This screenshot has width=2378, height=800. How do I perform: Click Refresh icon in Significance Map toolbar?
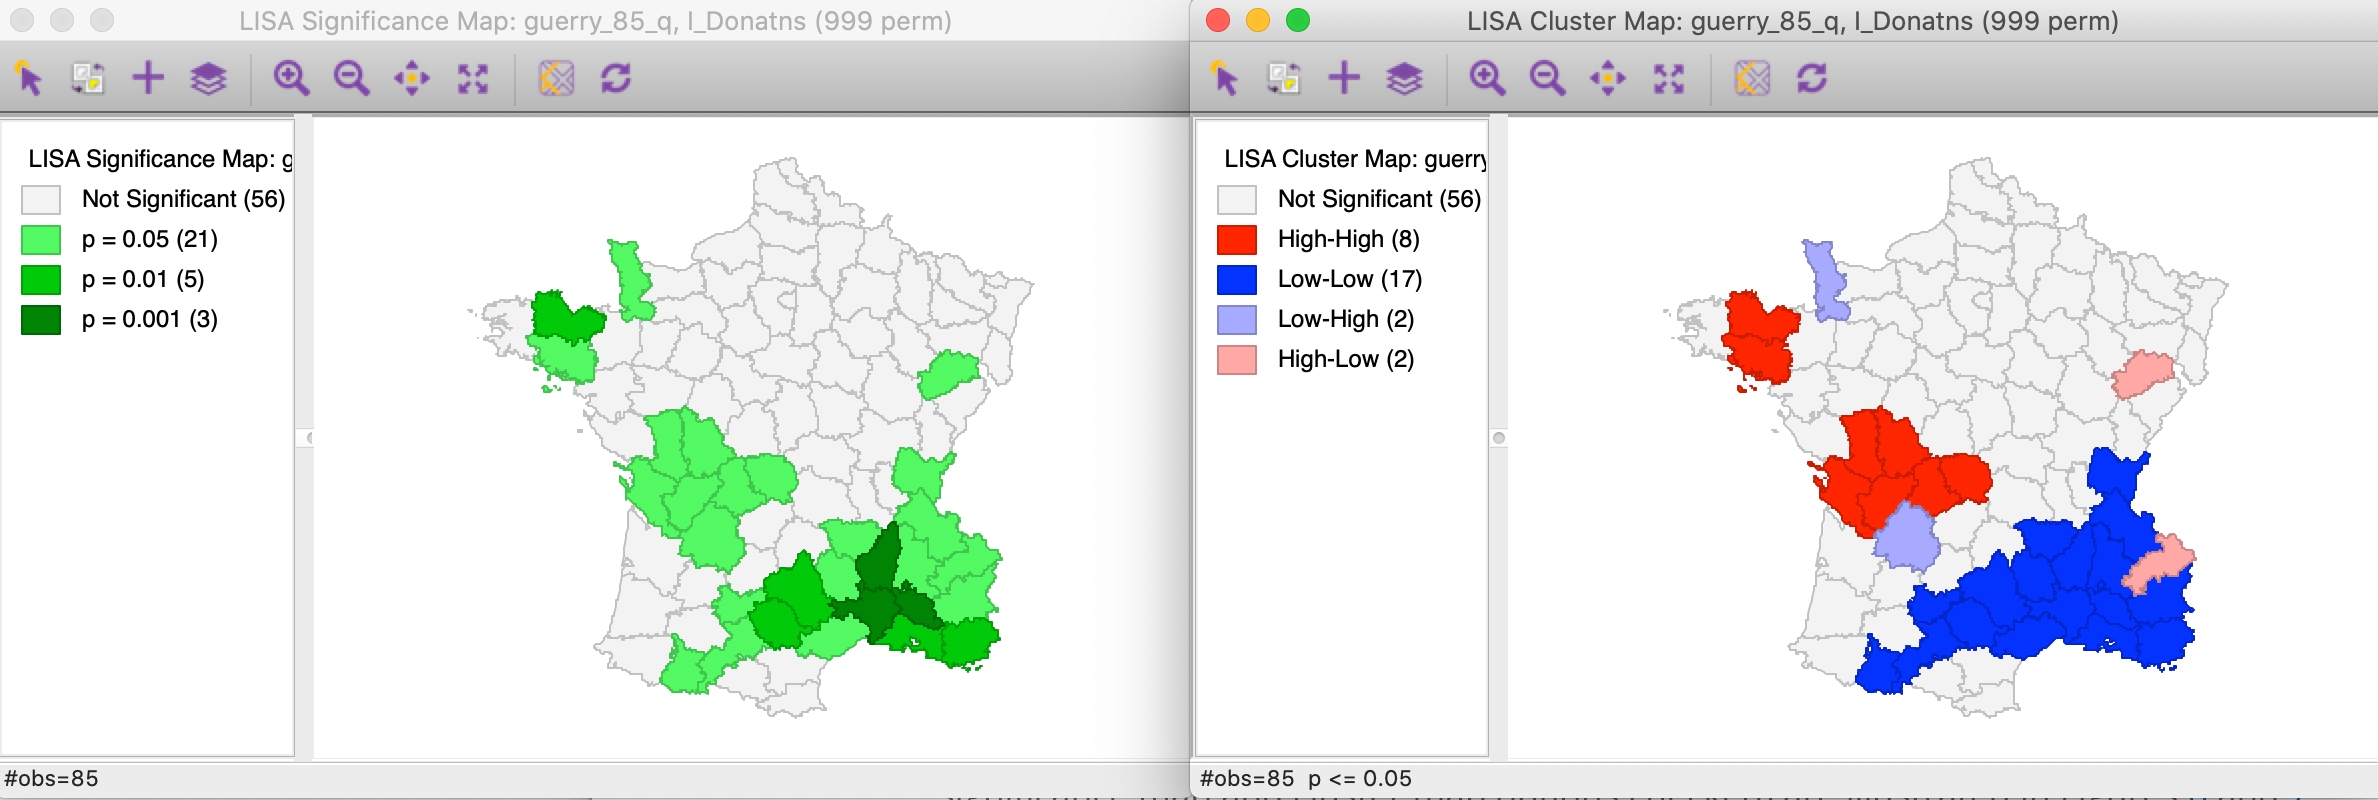pyautogui.click(x=616, y=78)
